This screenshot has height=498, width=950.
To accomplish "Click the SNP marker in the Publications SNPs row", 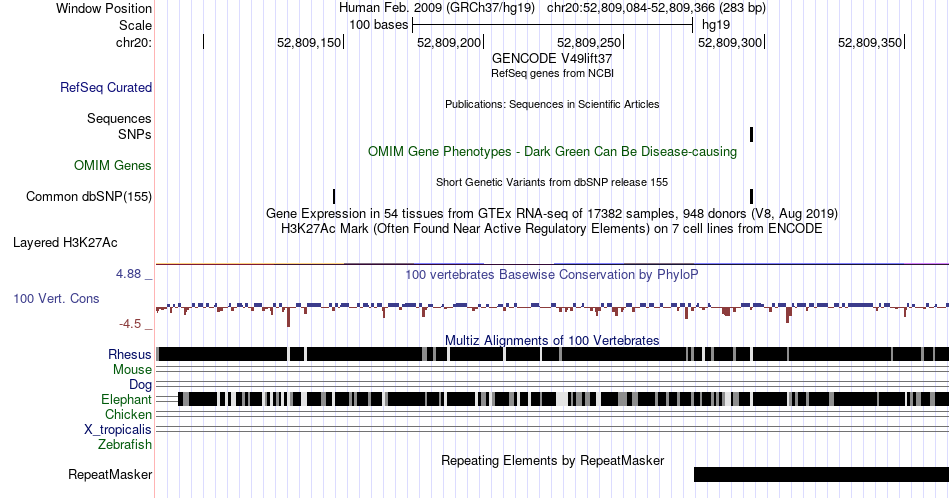I will click(x=751, y=134).
